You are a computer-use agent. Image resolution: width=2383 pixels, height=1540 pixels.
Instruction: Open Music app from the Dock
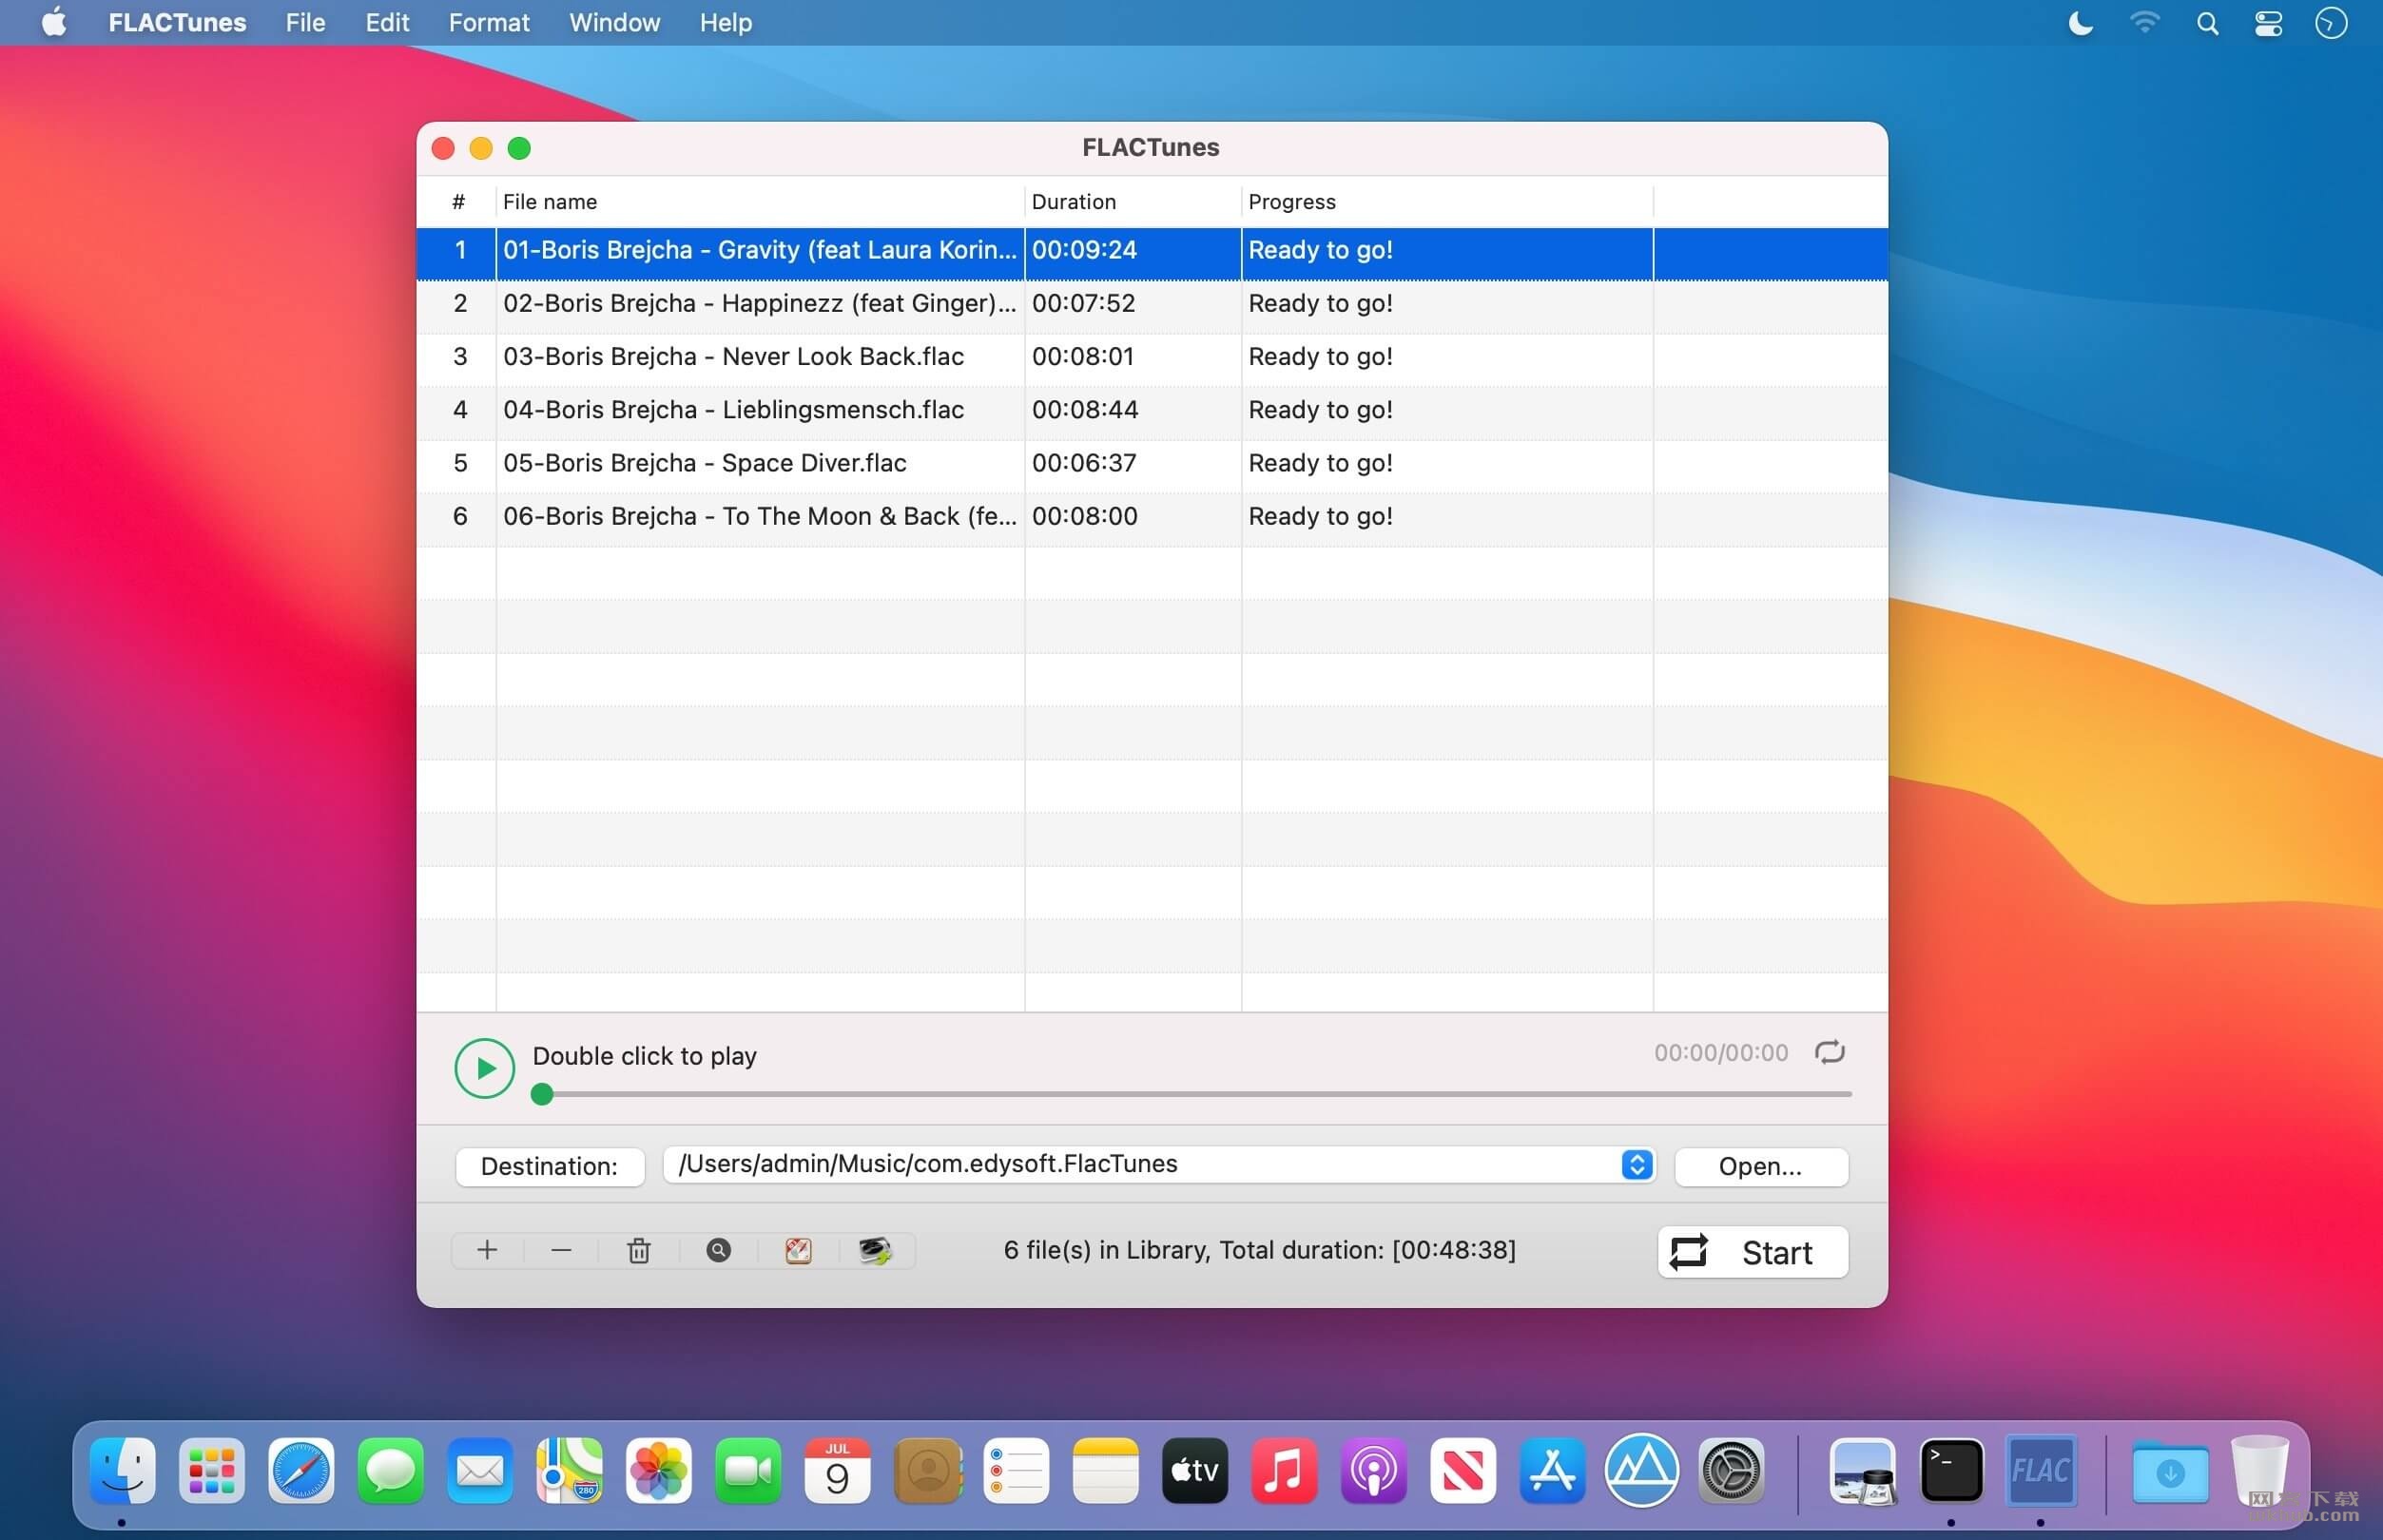[1284, 1470]
